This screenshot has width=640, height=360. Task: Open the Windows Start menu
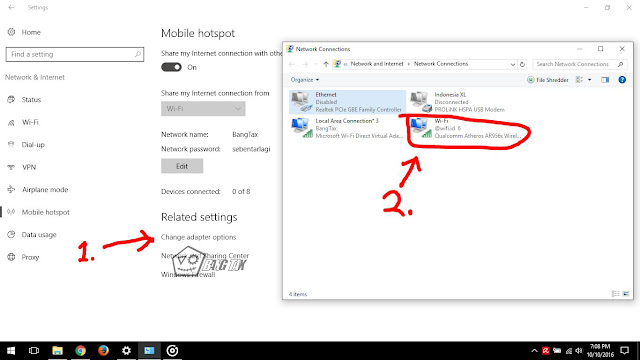pos(11,351)
